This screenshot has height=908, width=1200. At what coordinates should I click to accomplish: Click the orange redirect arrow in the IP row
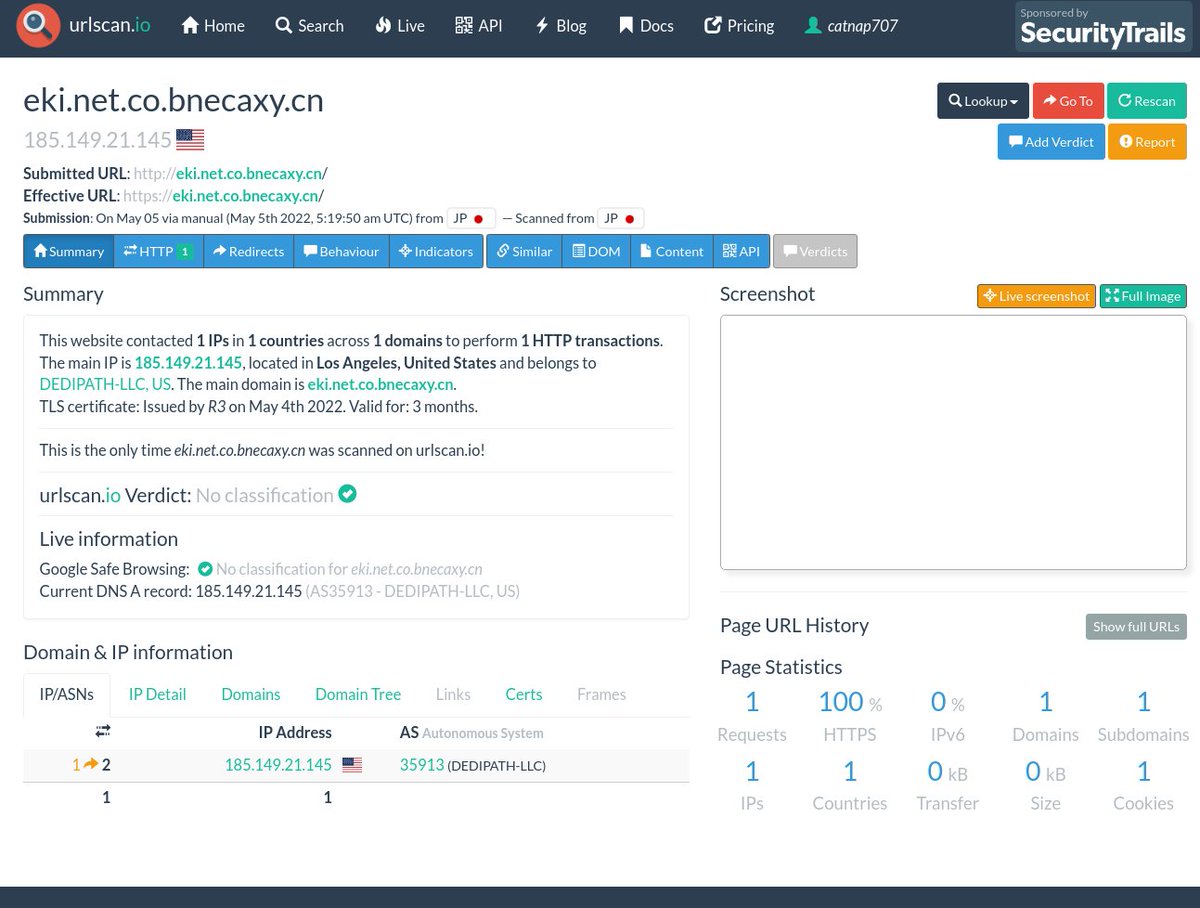(x=90, y=765)
